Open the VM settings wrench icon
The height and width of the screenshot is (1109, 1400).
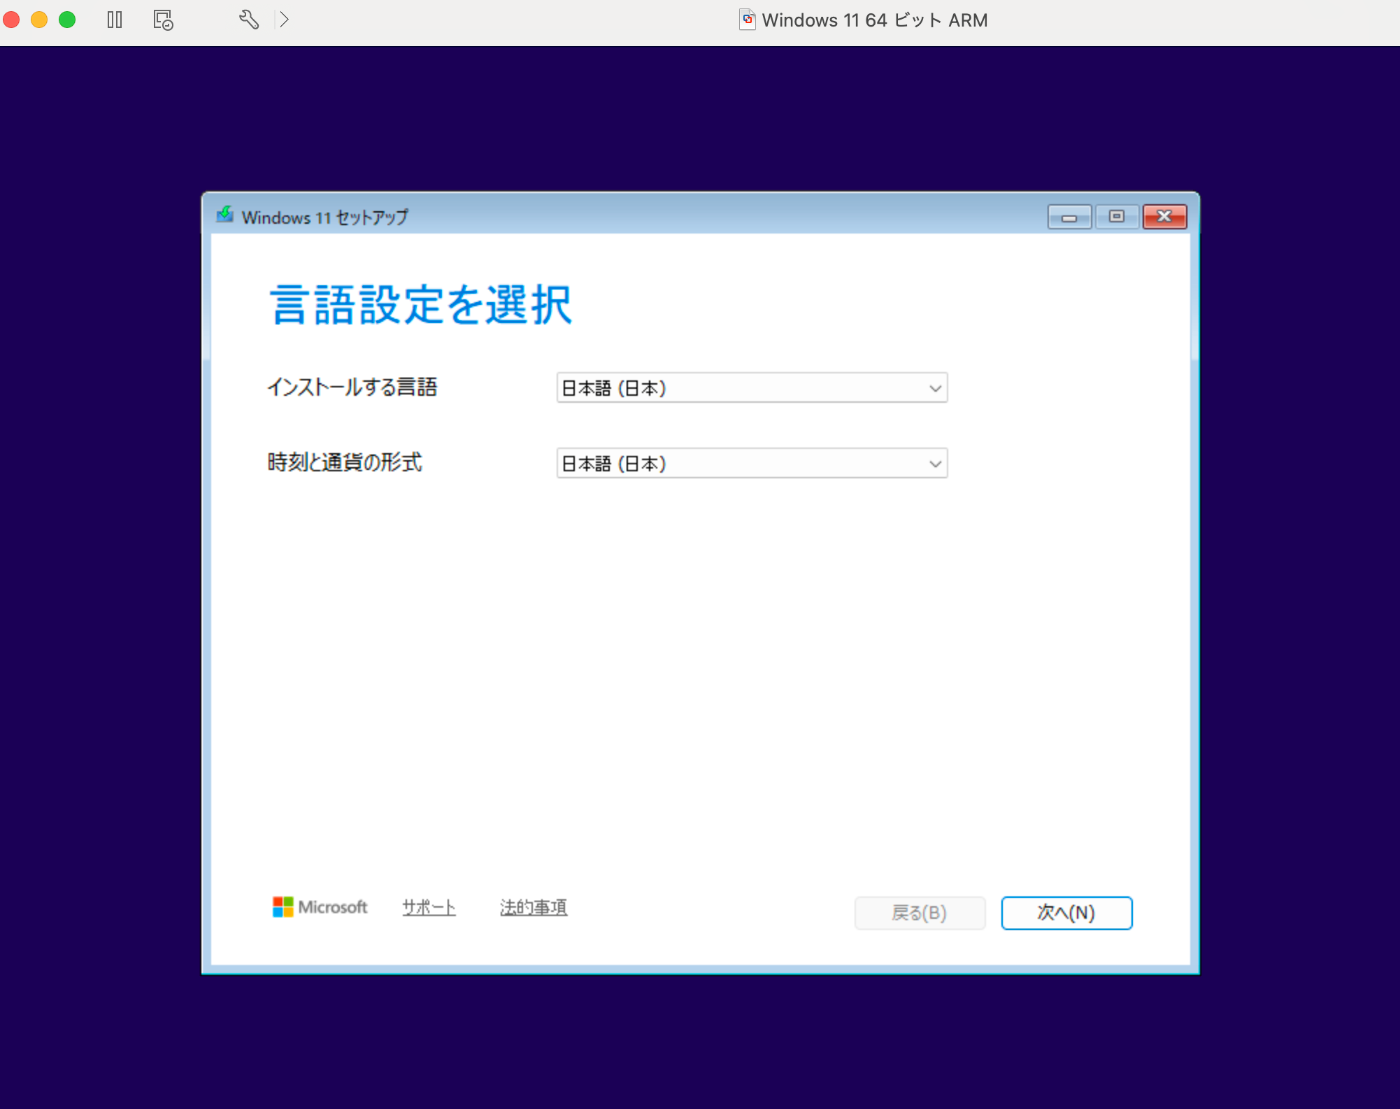click(x=249, y=20)
